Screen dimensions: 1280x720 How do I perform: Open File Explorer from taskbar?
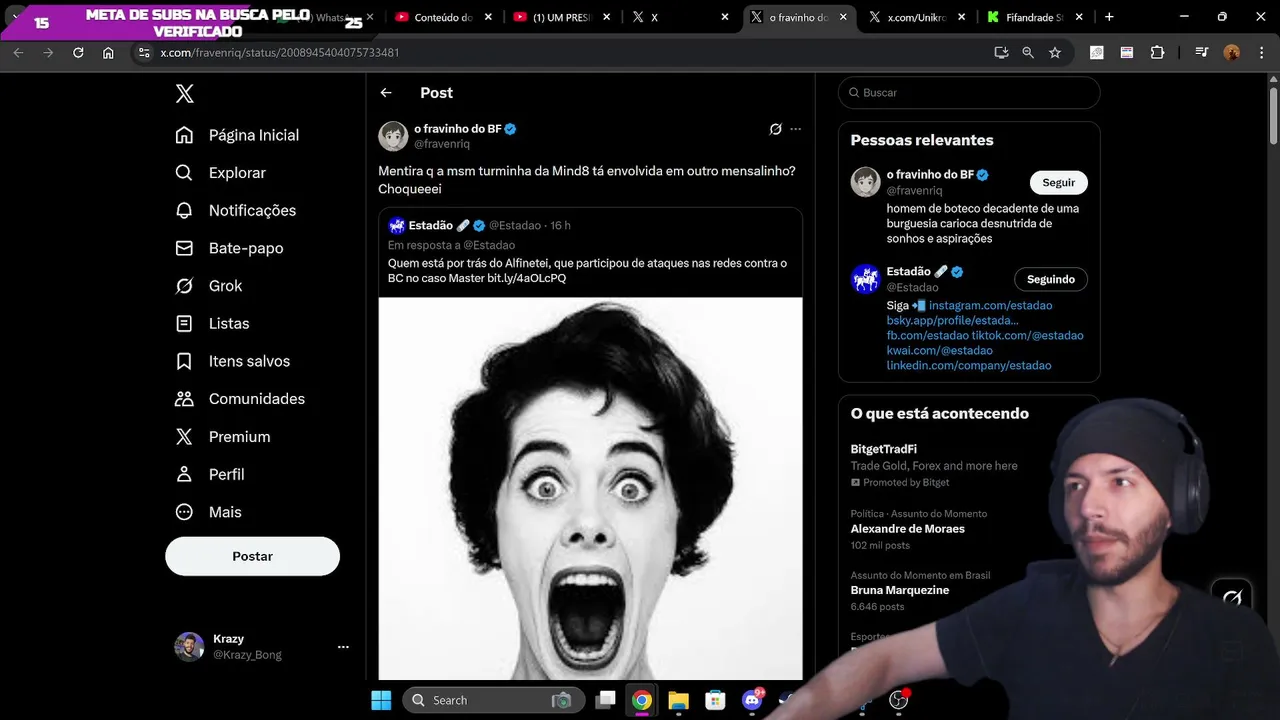coord(678,700)
